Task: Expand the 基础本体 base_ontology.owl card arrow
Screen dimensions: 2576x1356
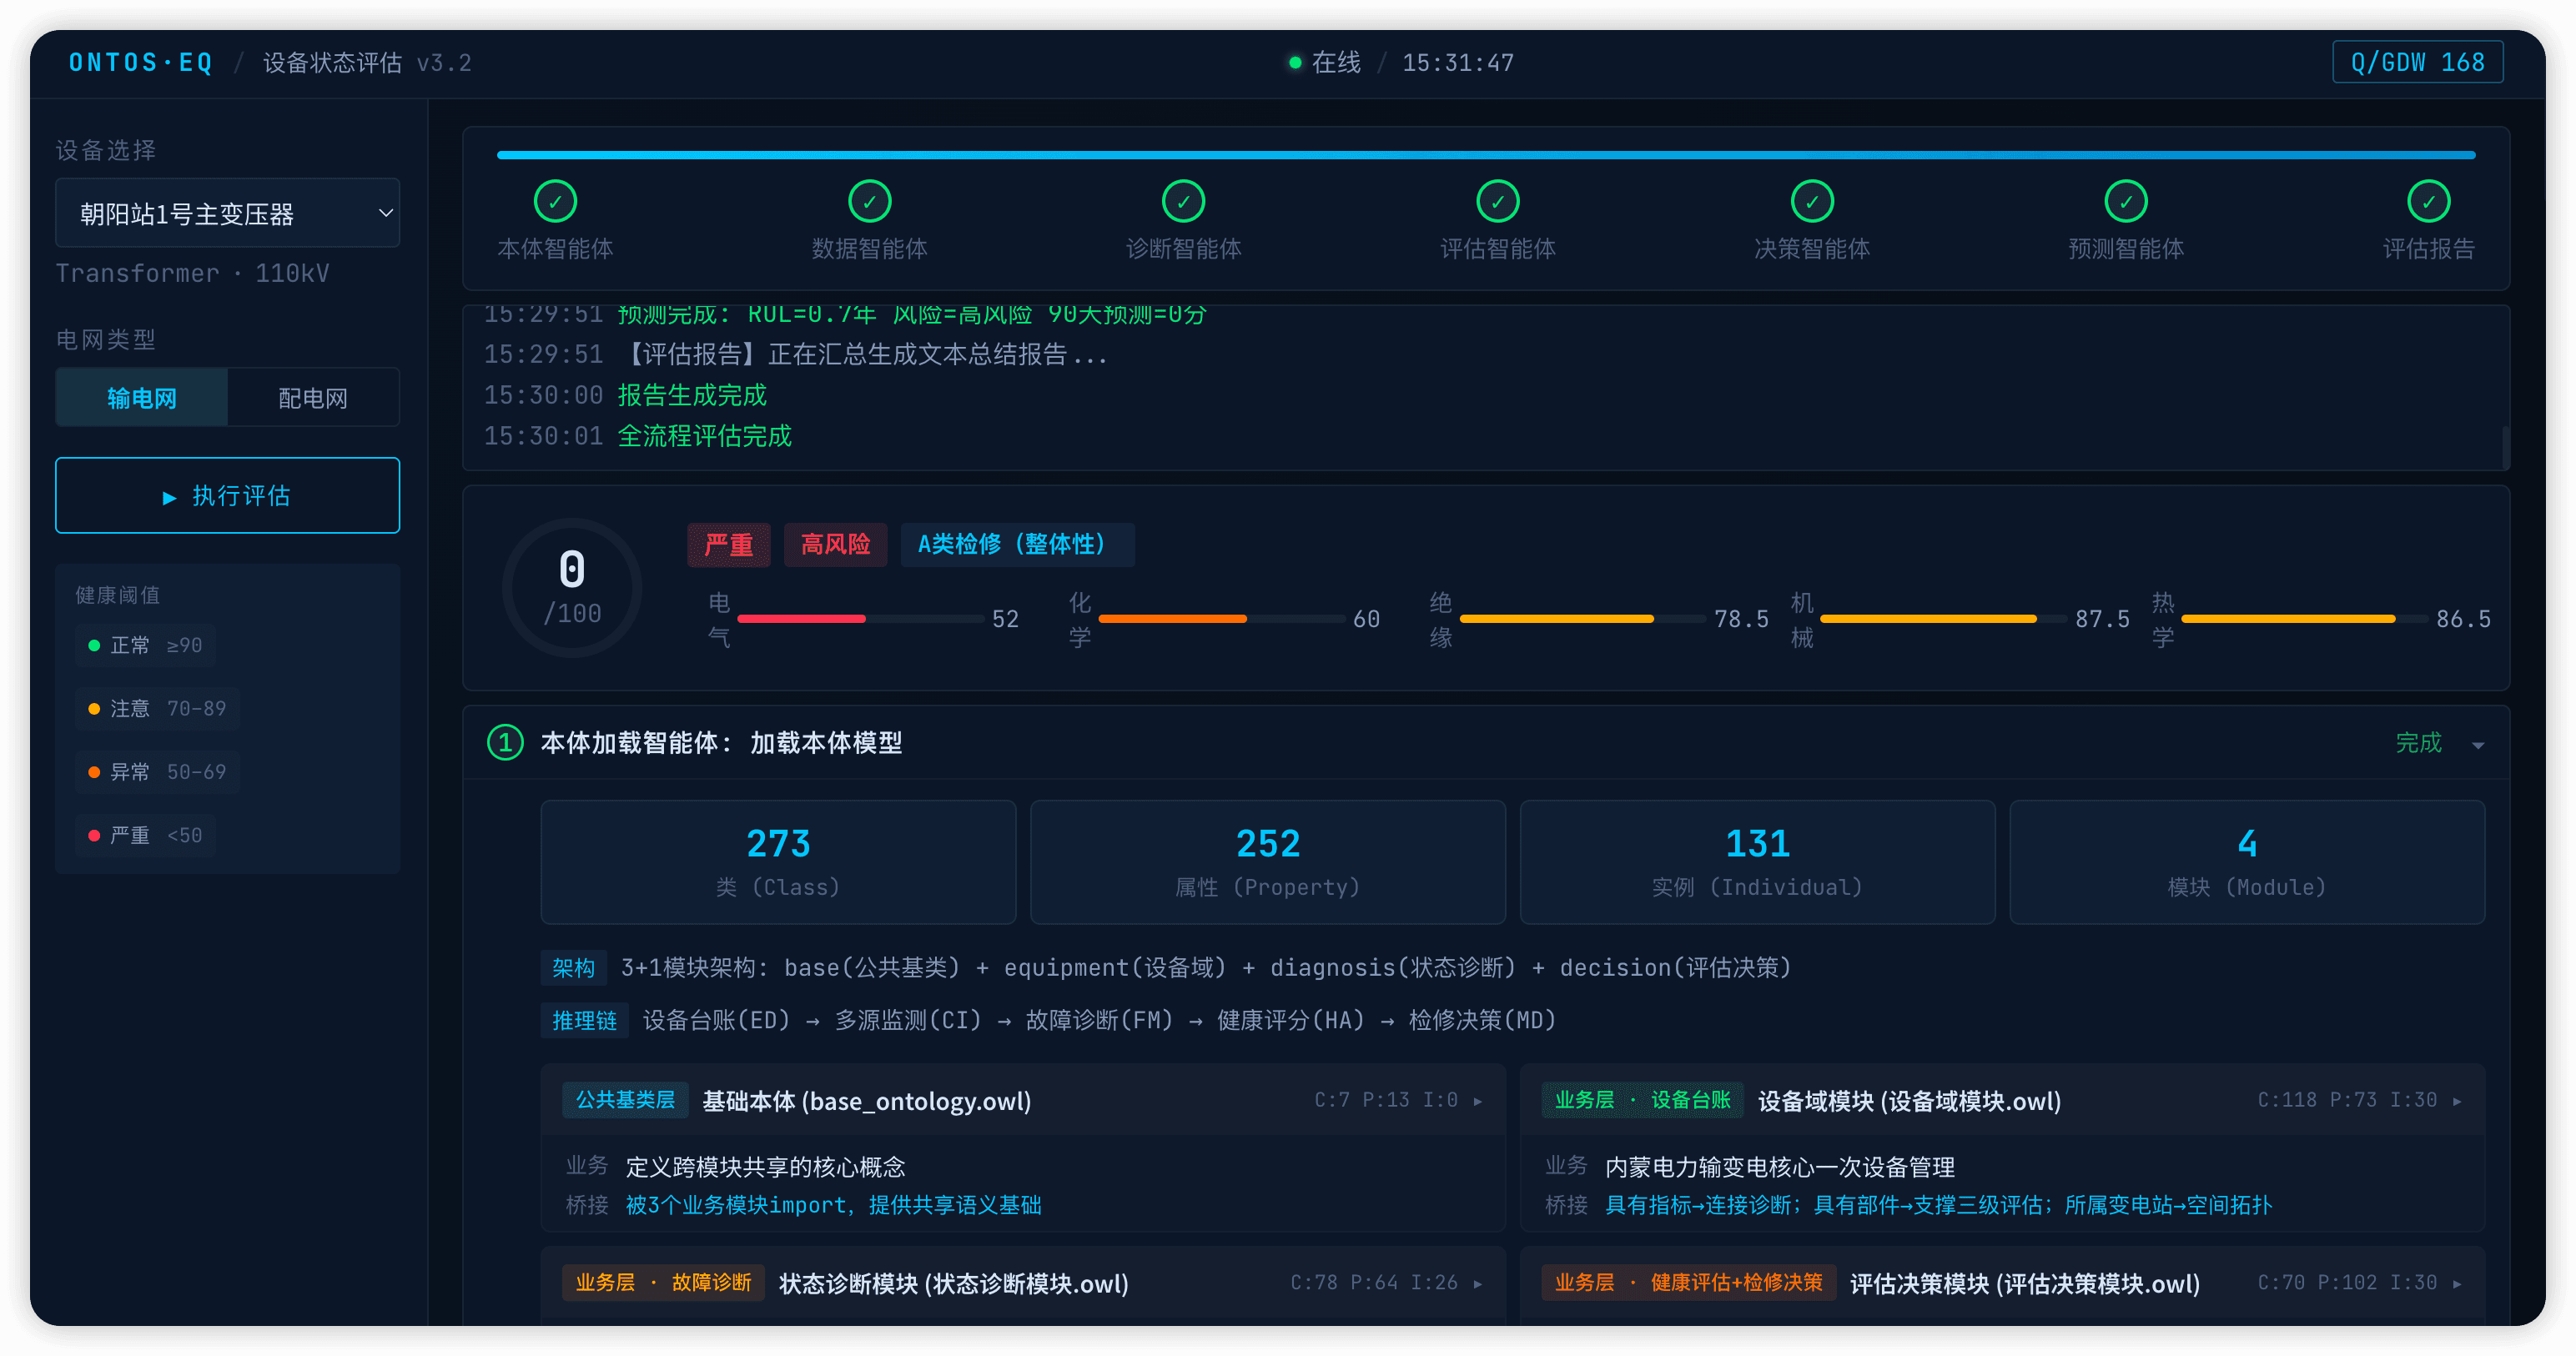Action: pyautogui.click(x=1478, y=1101)
